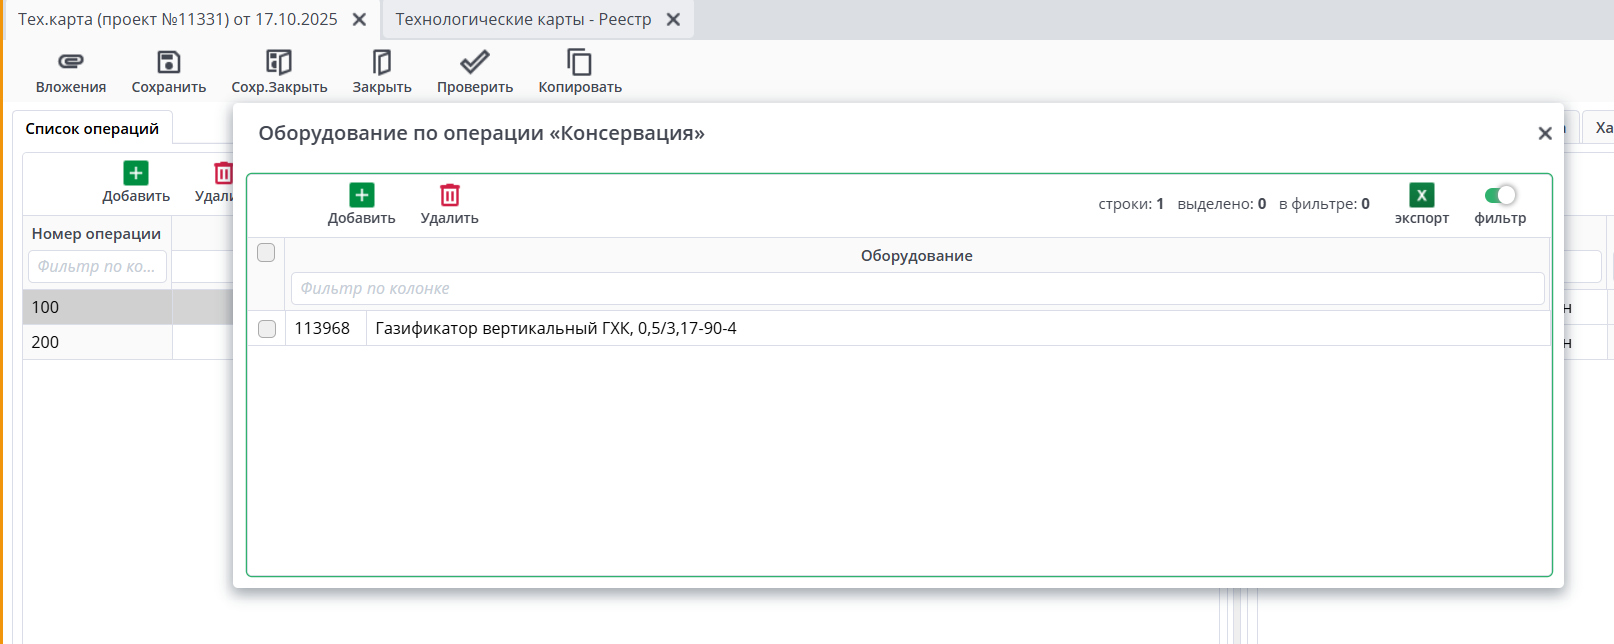Click the Проверить checkmark icon
This screenshot has width=1614, height=644.
tap(475, 62)
